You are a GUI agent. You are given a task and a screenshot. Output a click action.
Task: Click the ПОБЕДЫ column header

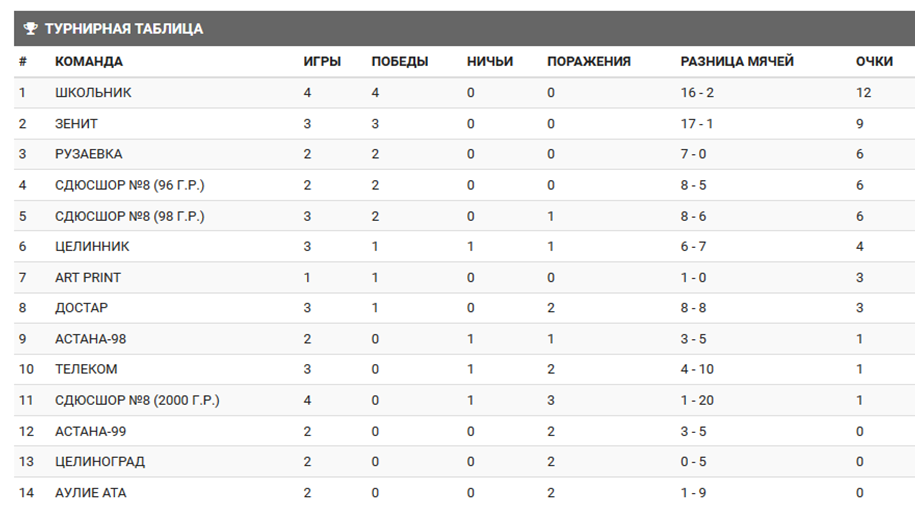pos(400,61)
